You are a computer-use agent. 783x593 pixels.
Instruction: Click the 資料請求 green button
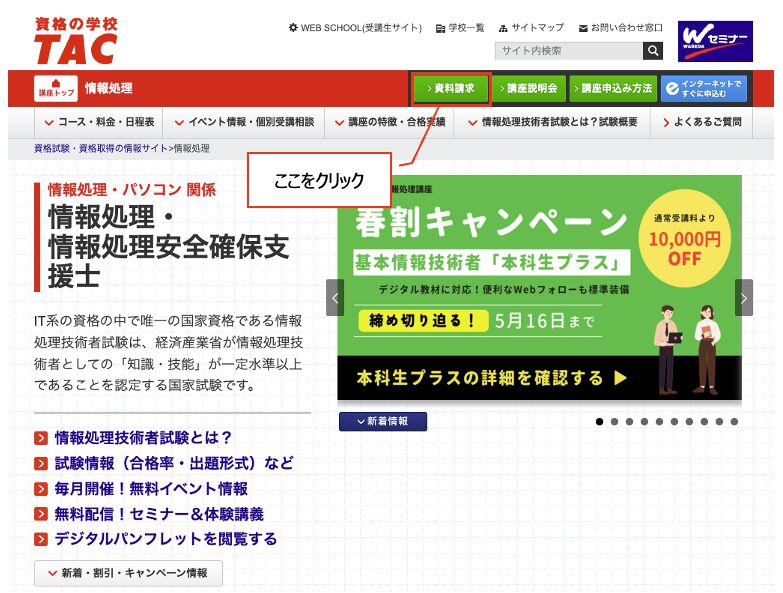451,88
